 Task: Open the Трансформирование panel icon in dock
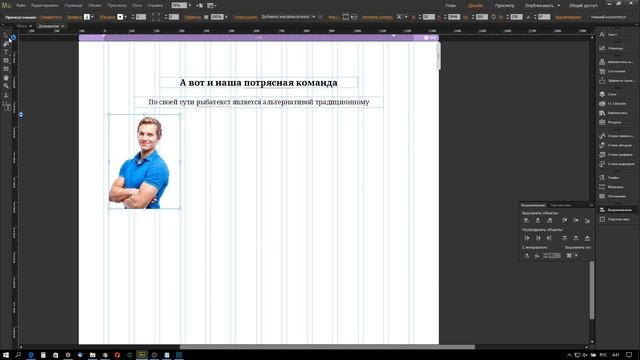pyautogui.click(x=602, y=219)
